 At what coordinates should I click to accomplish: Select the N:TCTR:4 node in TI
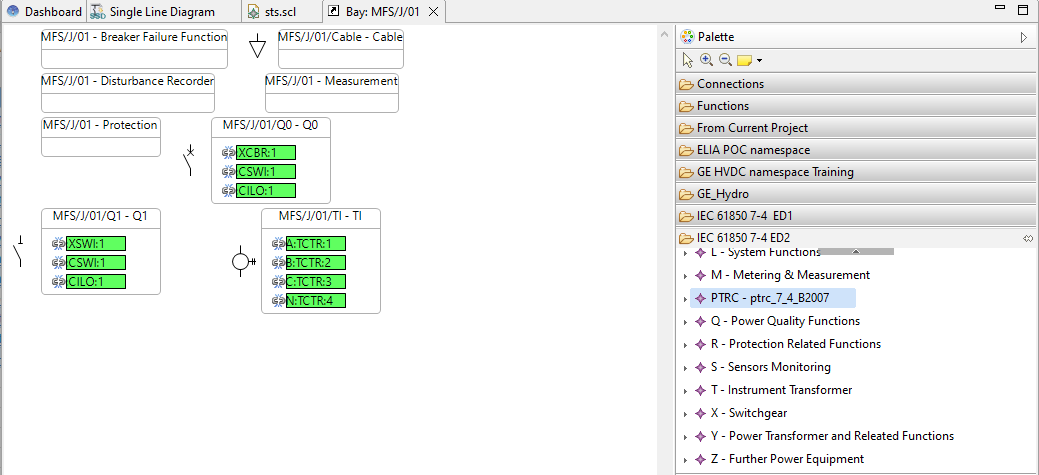(315, 300)
